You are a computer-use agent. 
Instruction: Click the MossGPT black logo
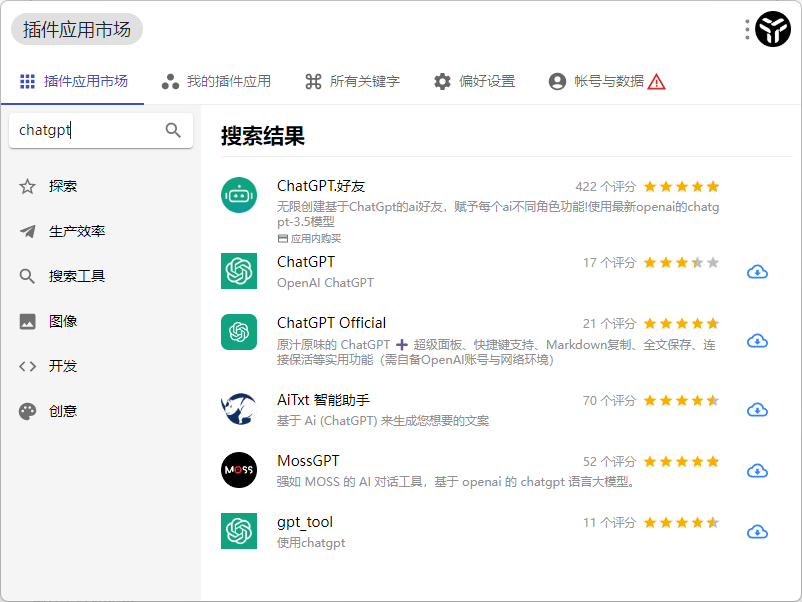pyautogui.click(x=239, y=470)
